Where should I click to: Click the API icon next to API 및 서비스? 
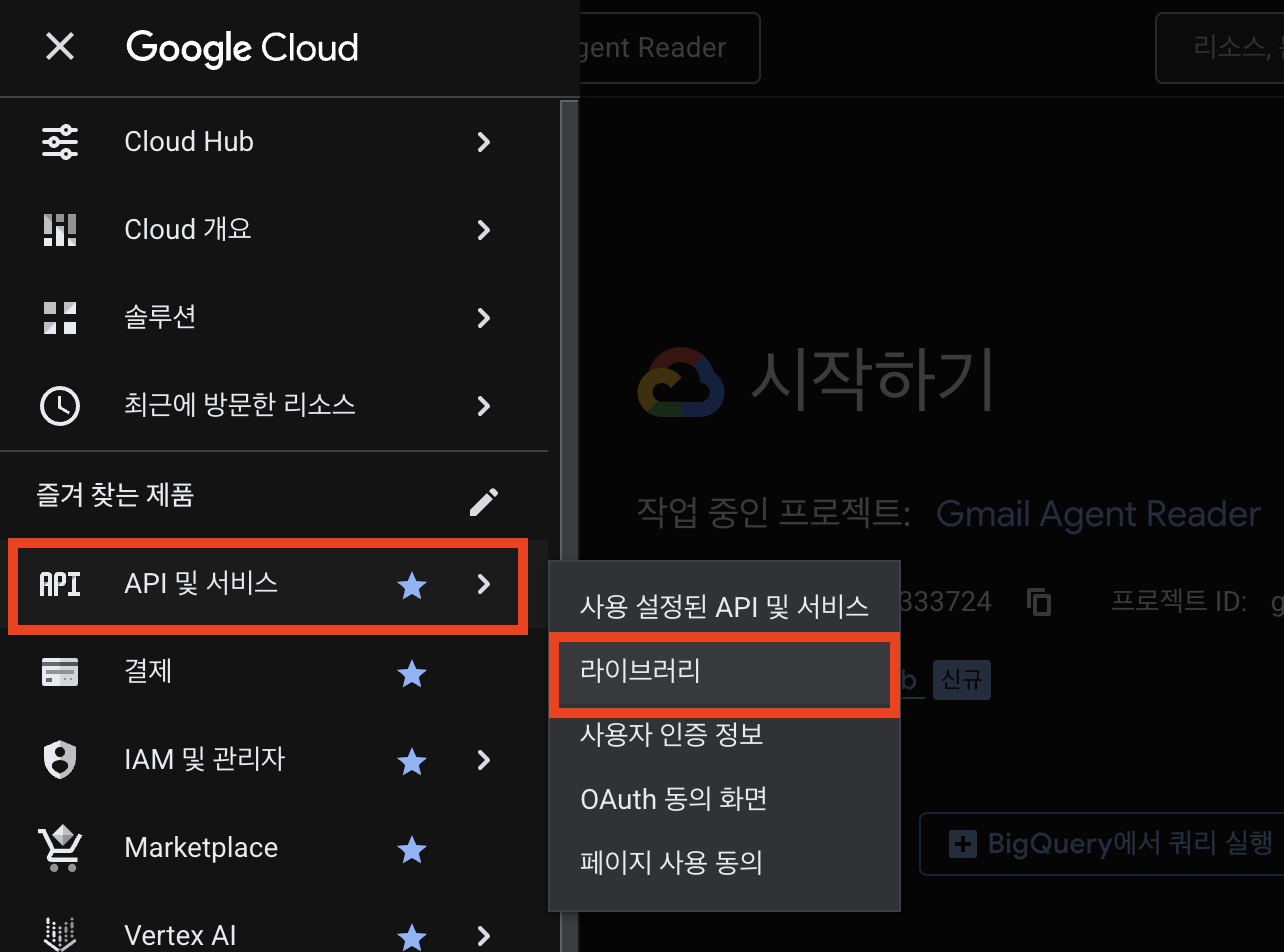pyautogui.click(x=59, y=584)
